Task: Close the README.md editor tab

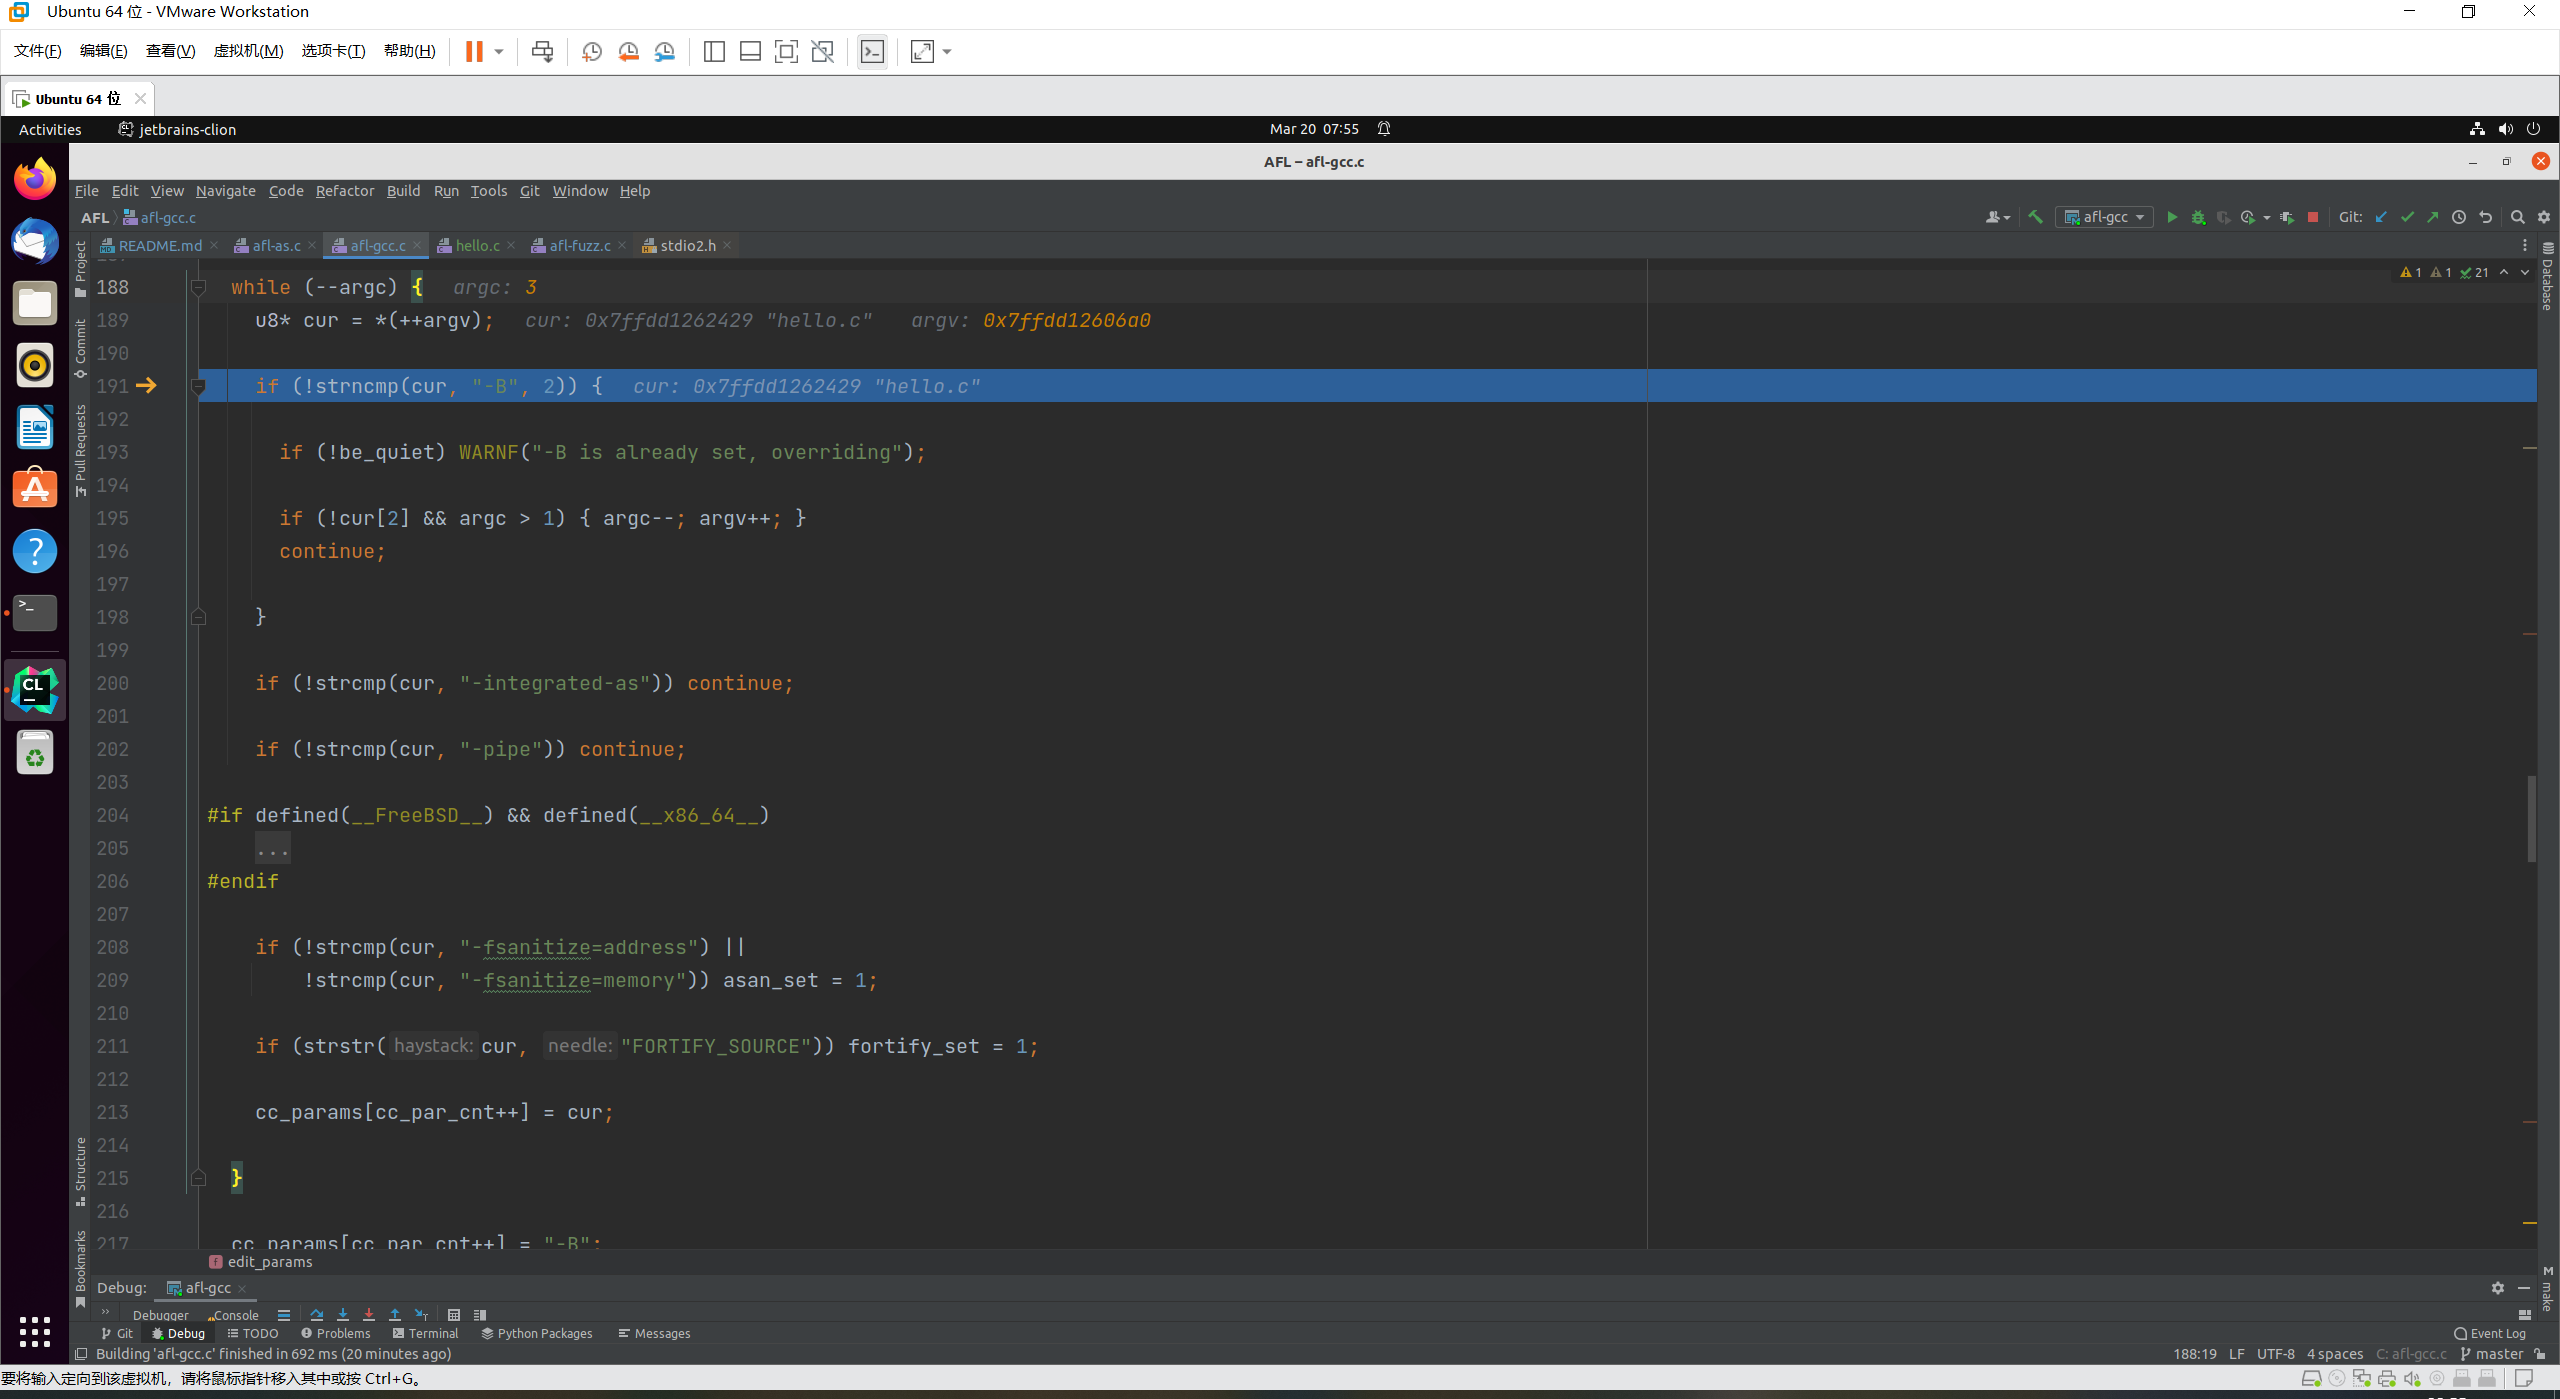Action: (x=214, y=245)
